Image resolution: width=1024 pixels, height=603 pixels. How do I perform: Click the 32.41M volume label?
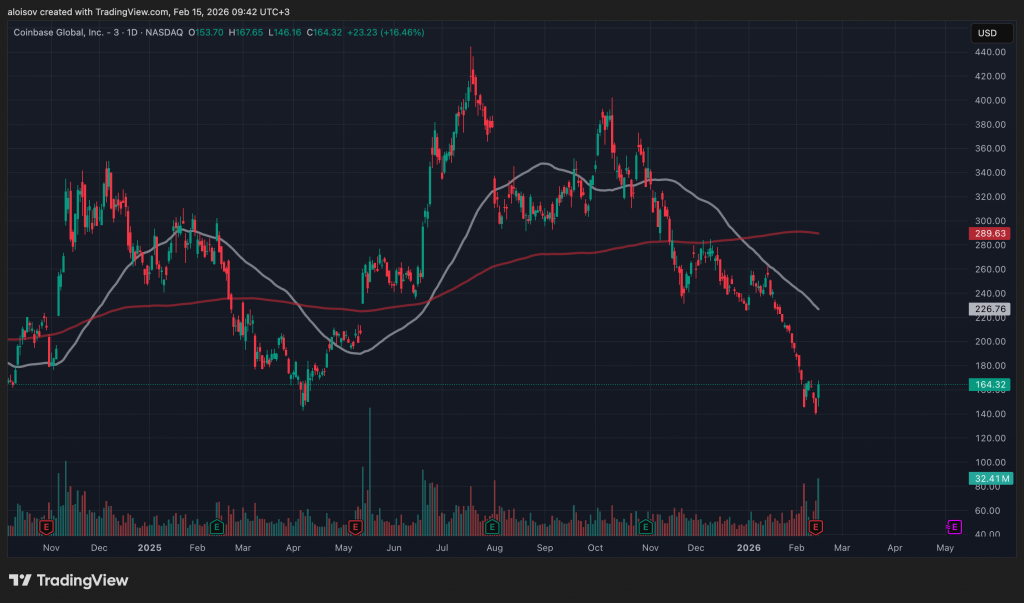coord(986,479)
